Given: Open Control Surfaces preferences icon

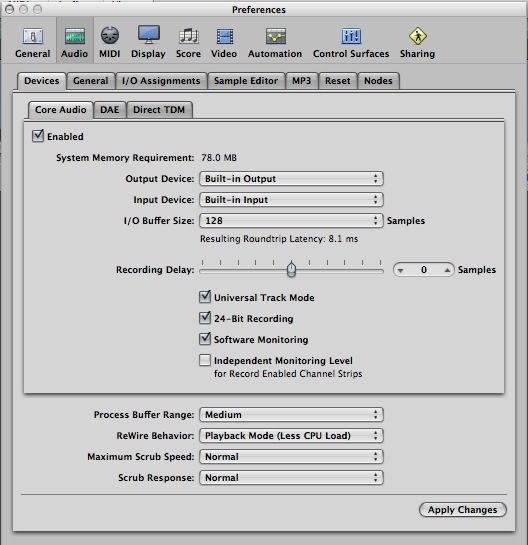Looking at the screenshot, I should [351, 36].
